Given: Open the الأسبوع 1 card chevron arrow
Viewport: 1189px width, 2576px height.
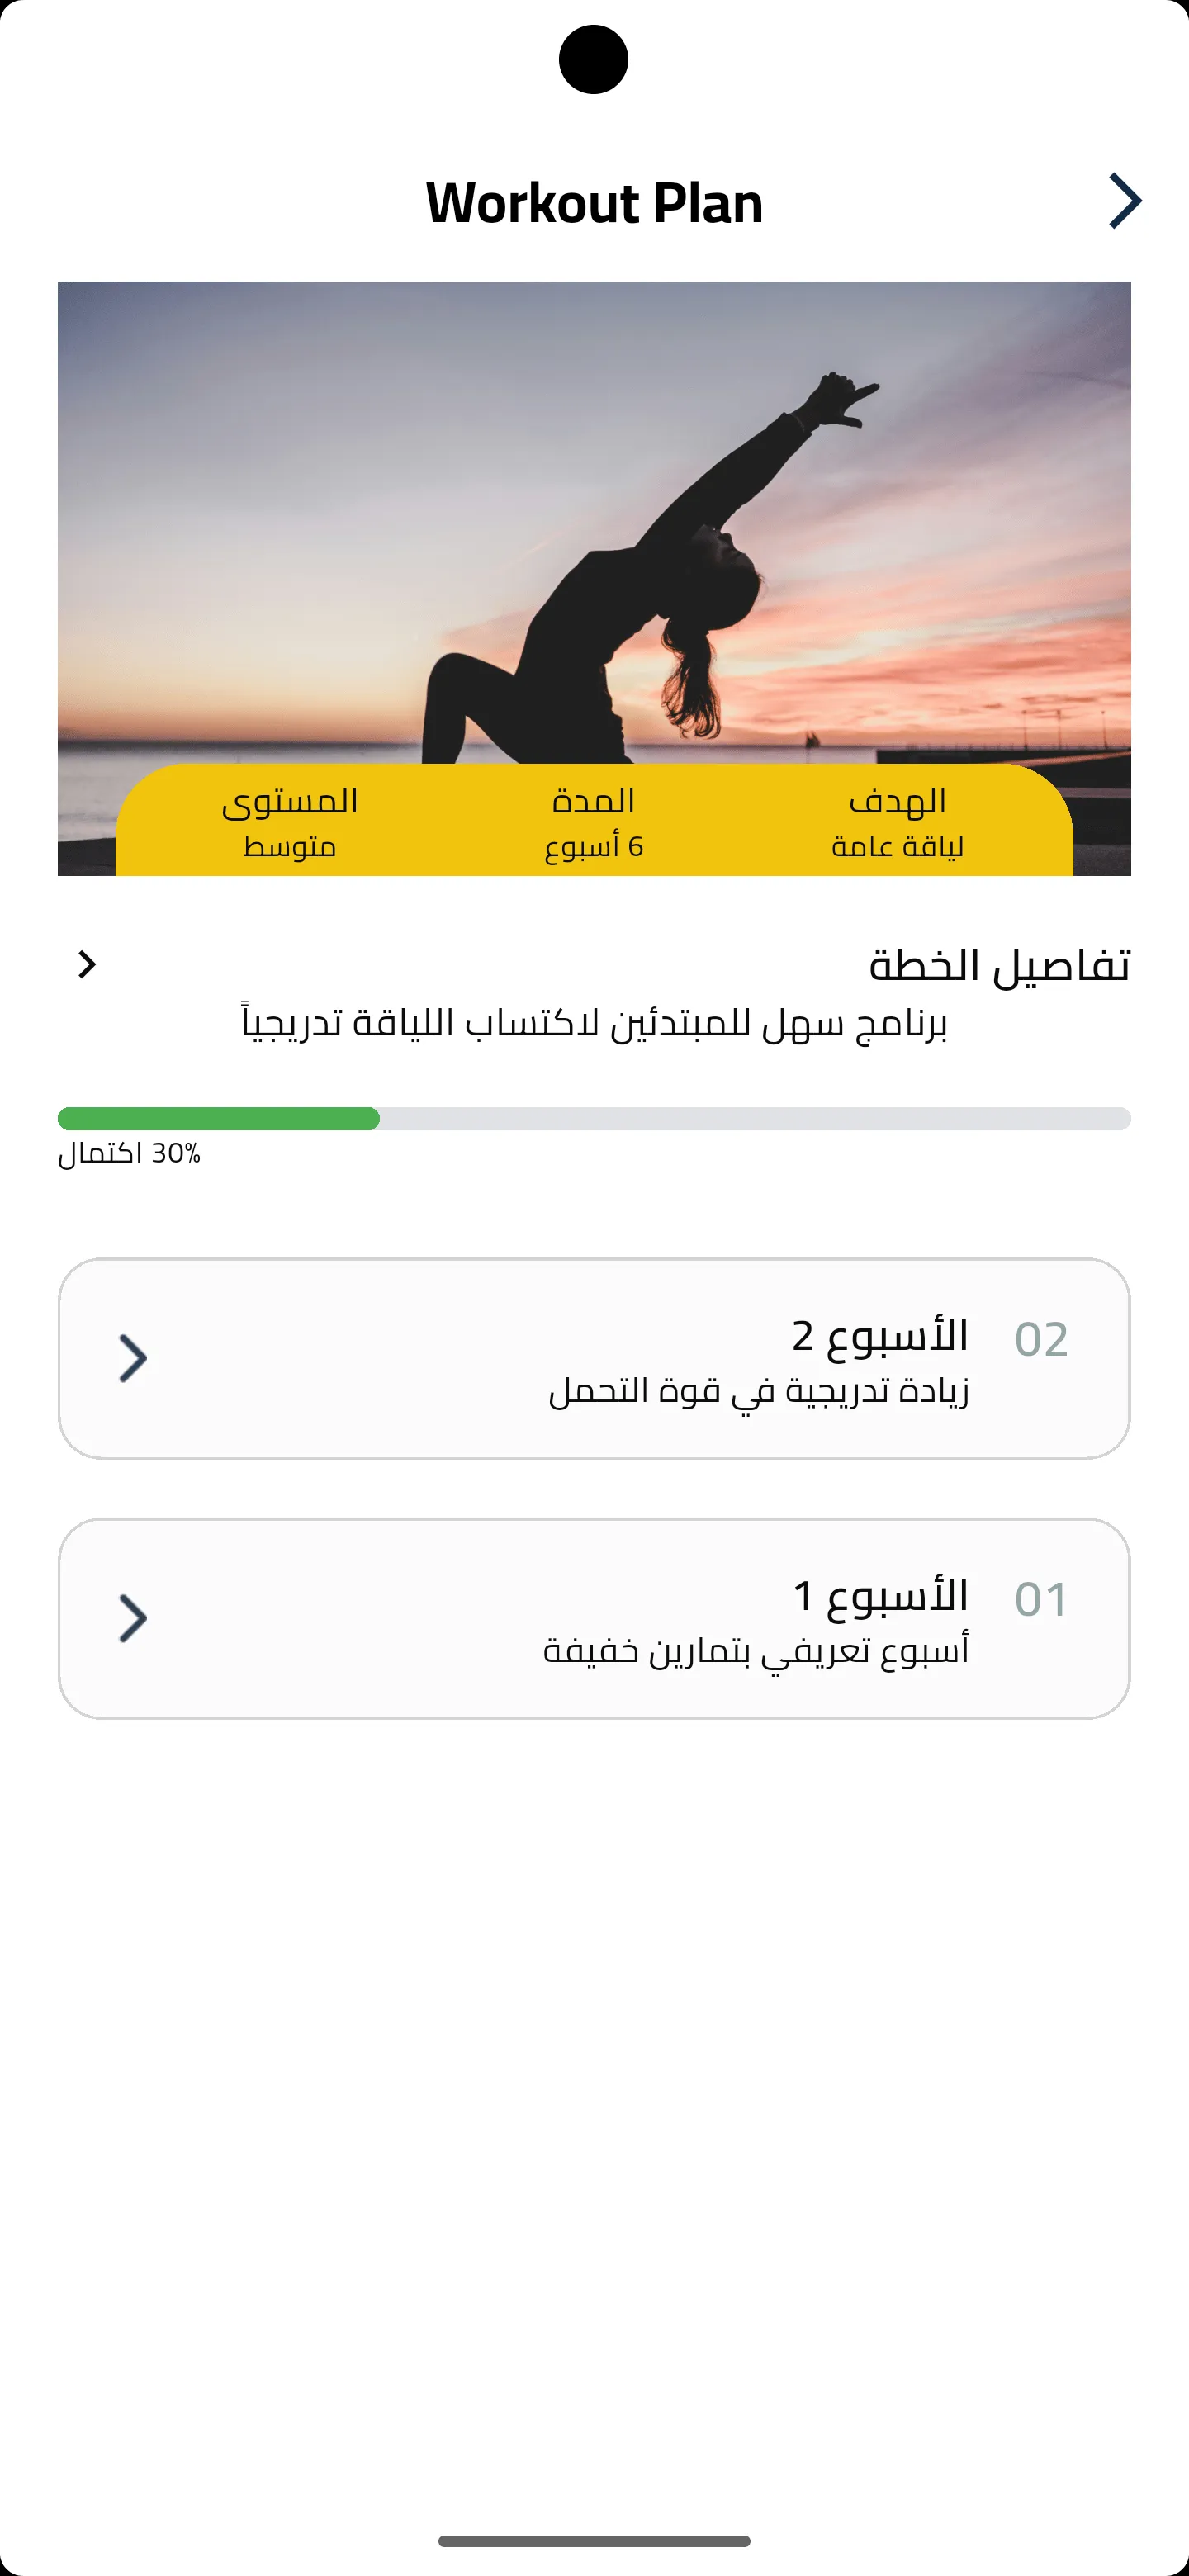Looking at the screenshot, I should (133, 1618).
